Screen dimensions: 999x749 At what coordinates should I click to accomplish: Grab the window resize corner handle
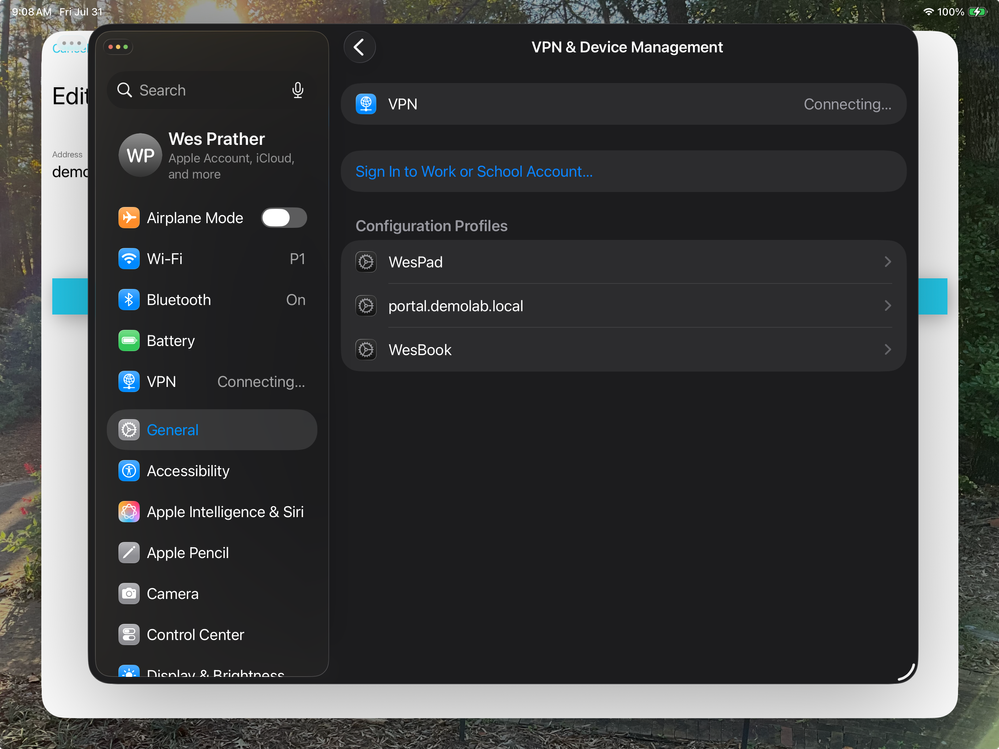coord(907,673)
